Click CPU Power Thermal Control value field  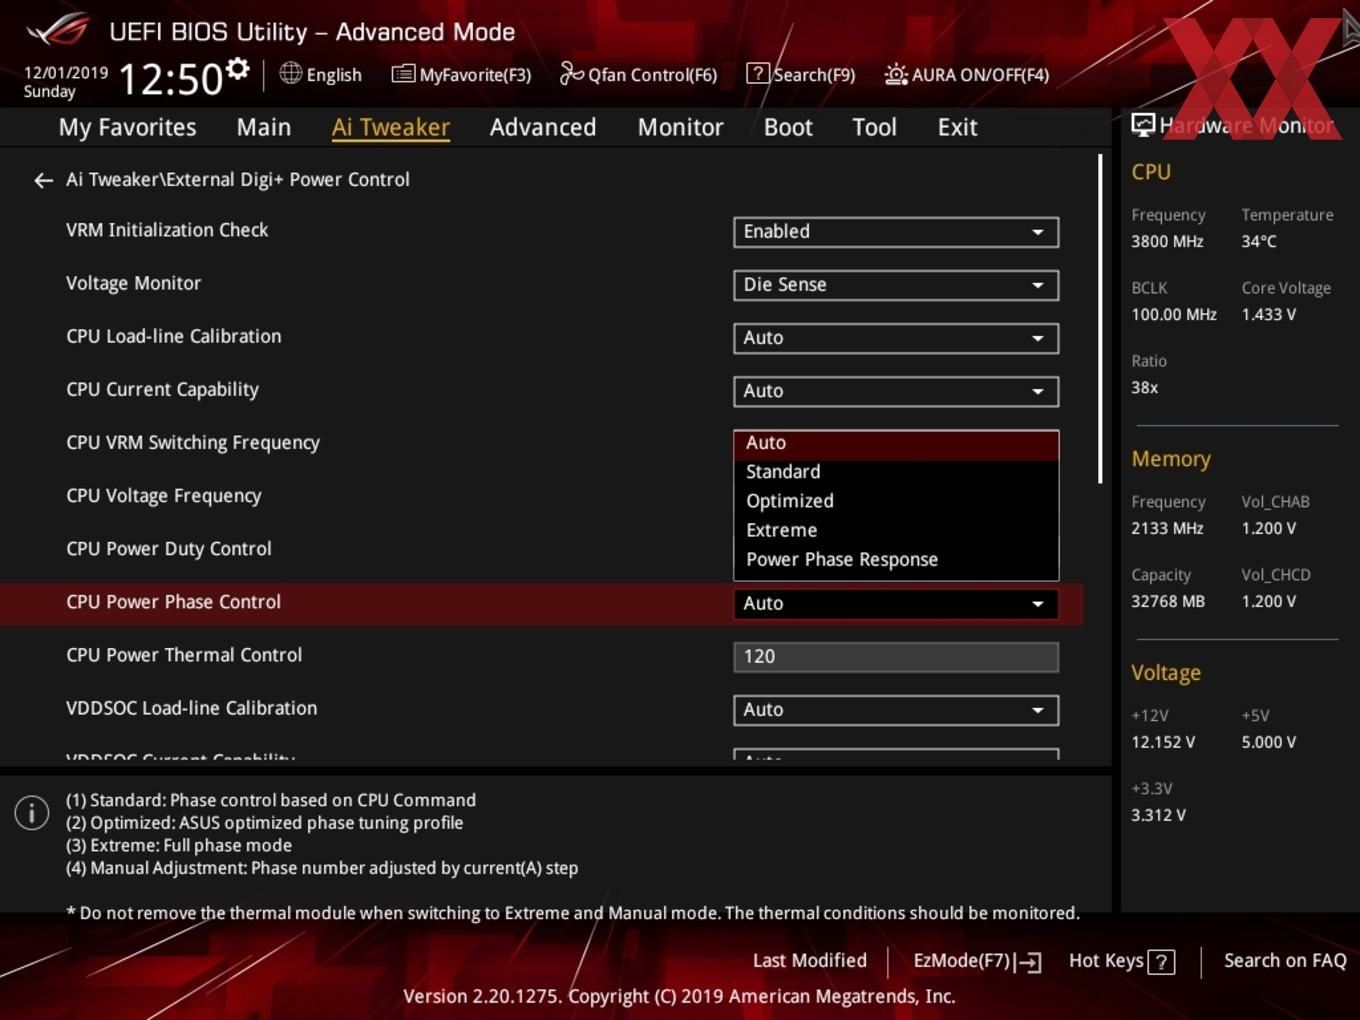click(x=896, y=657)
